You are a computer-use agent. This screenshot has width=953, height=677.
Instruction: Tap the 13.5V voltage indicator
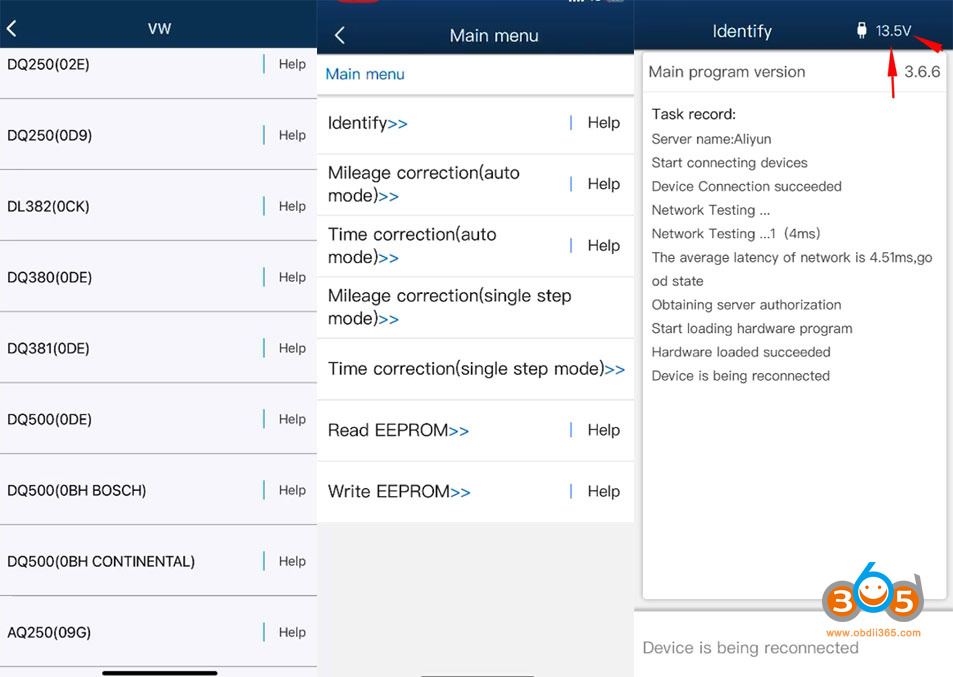click(893, 31)
